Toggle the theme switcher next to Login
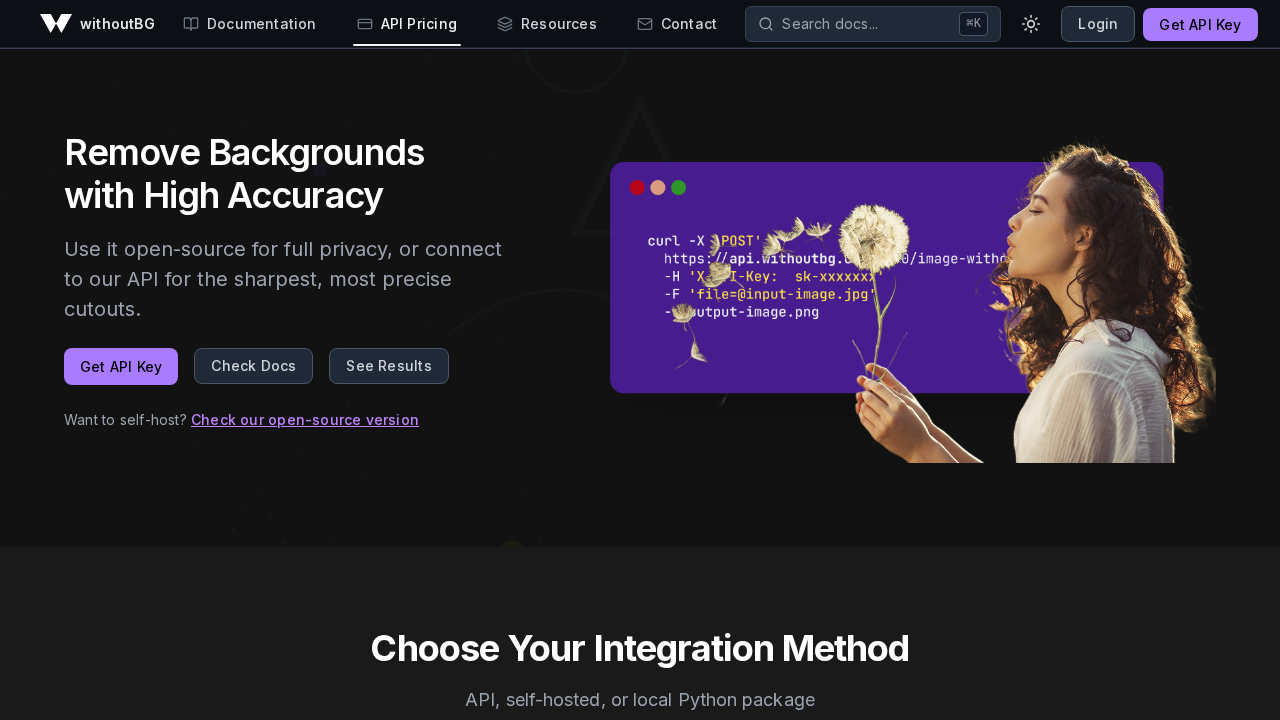Image resolution: width=1280 pixels, height=720 pixels. [1030, 23]
